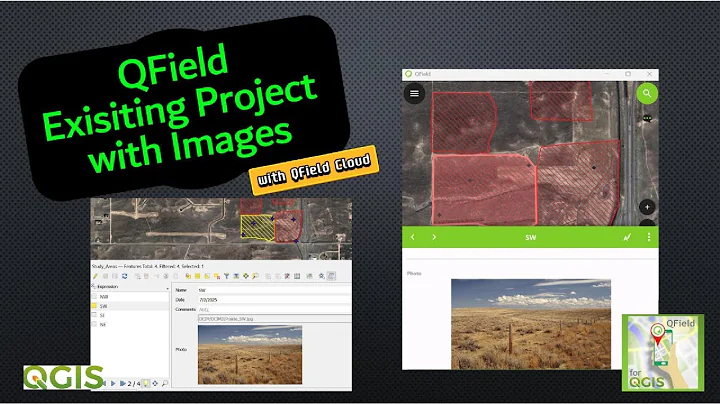Click the SW title in QField green bar

pyautogui.click(x=530, y=237)
